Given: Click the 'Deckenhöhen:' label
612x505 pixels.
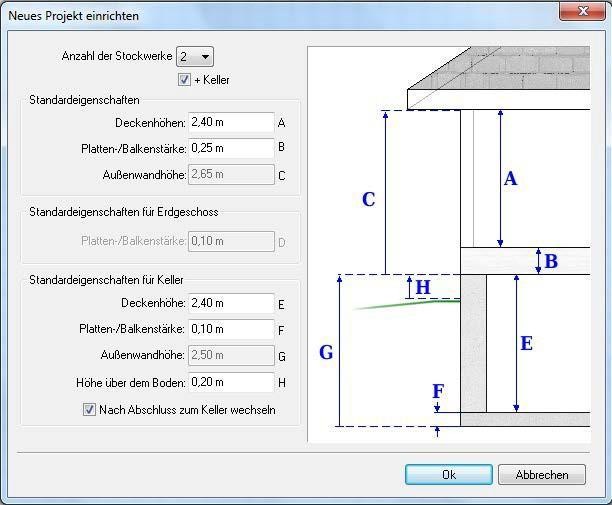Looking at the screenshot, I should click(150, 123).
